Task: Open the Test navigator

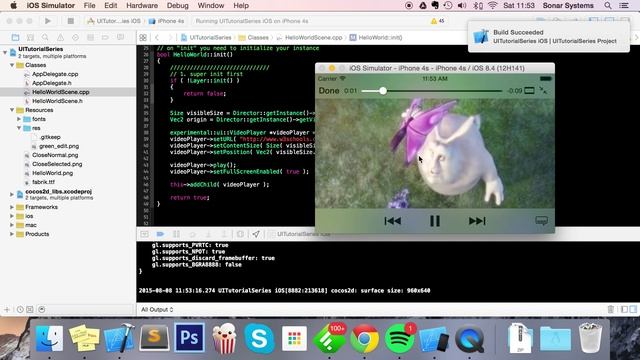Action: coord(76,38)
